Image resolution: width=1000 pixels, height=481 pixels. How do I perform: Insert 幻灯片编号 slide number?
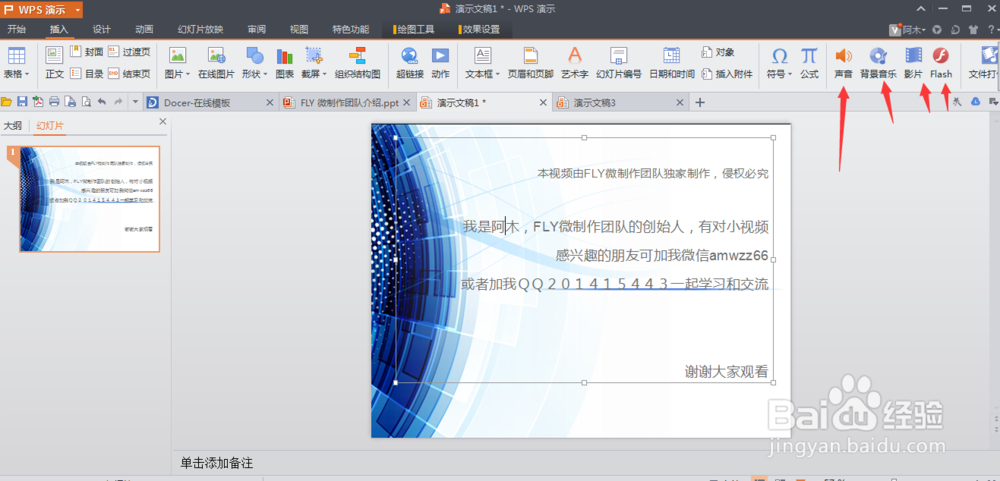[x=619, y=63]
